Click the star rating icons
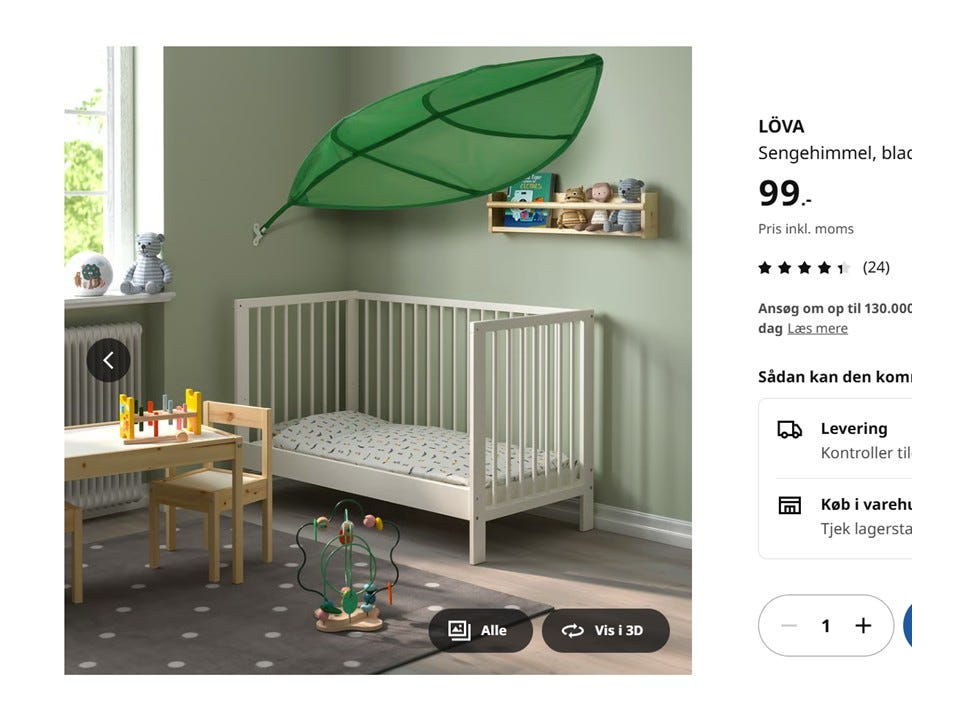 [804, 268]
